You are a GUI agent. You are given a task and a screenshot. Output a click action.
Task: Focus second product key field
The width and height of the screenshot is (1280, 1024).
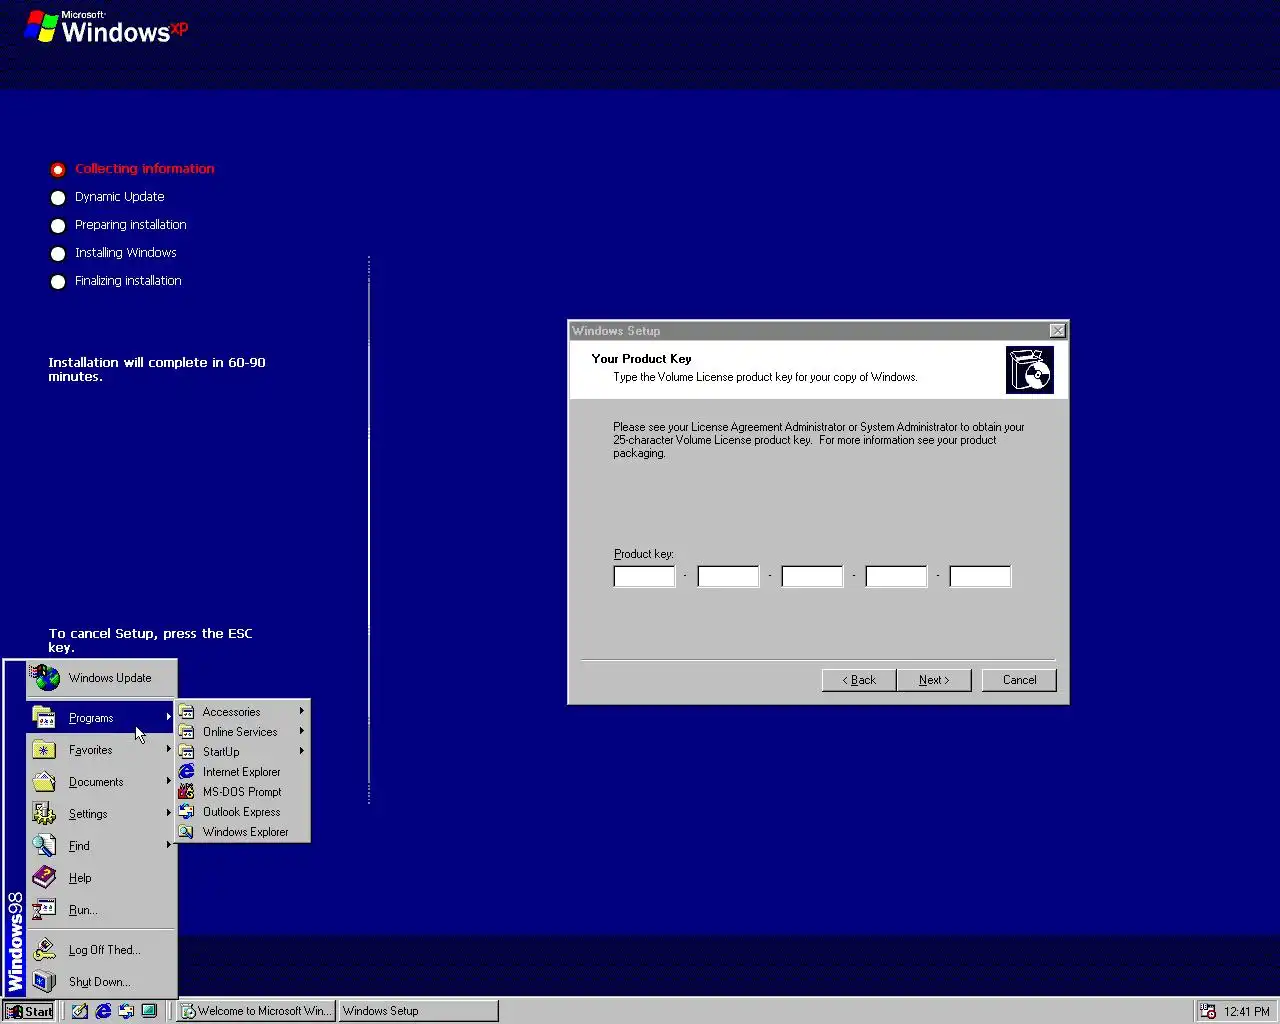(728, 576)
